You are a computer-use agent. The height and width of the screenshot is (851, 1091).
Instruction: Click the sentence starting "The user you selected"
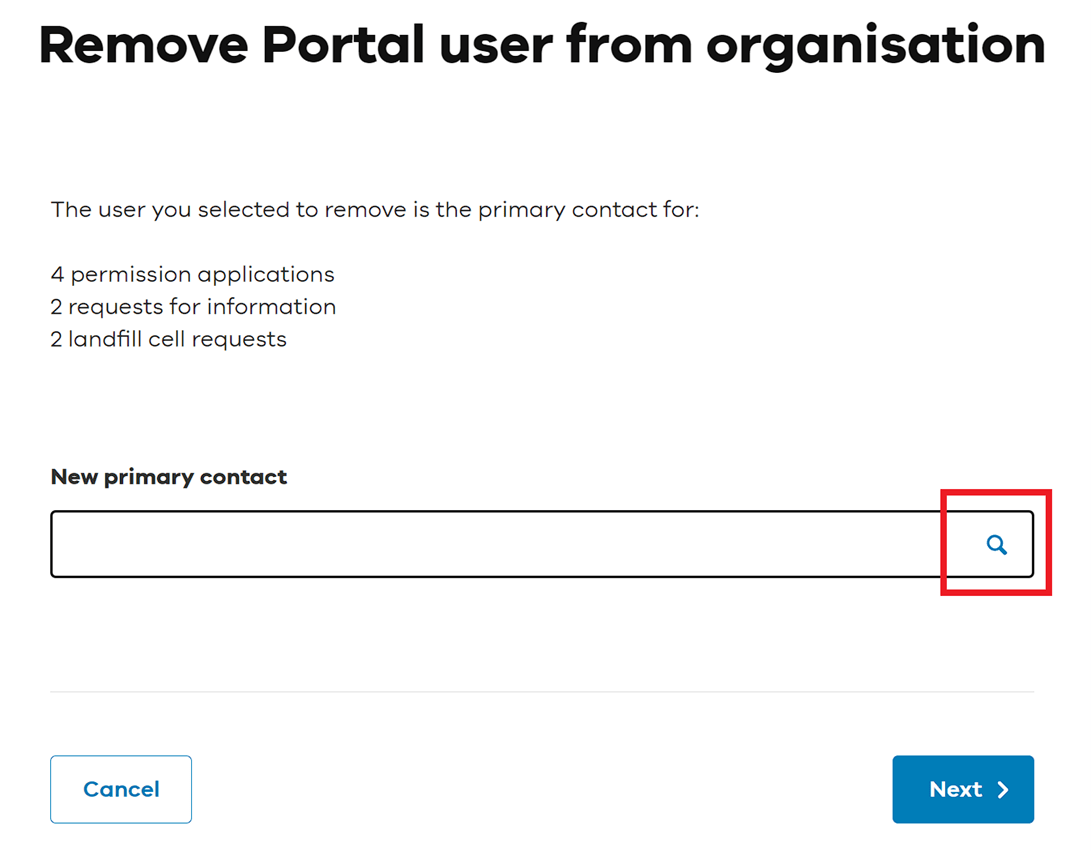point(375,210)
